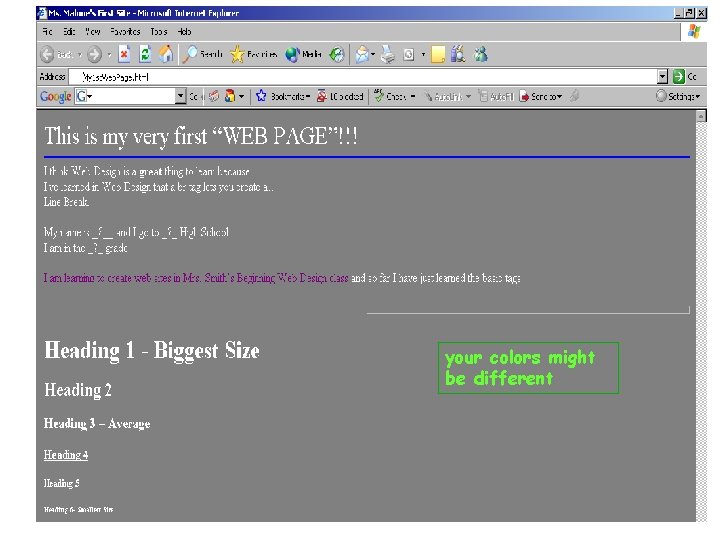Open the View menu
This screenshot has height=540, width=720.
(x=92, y=32)
